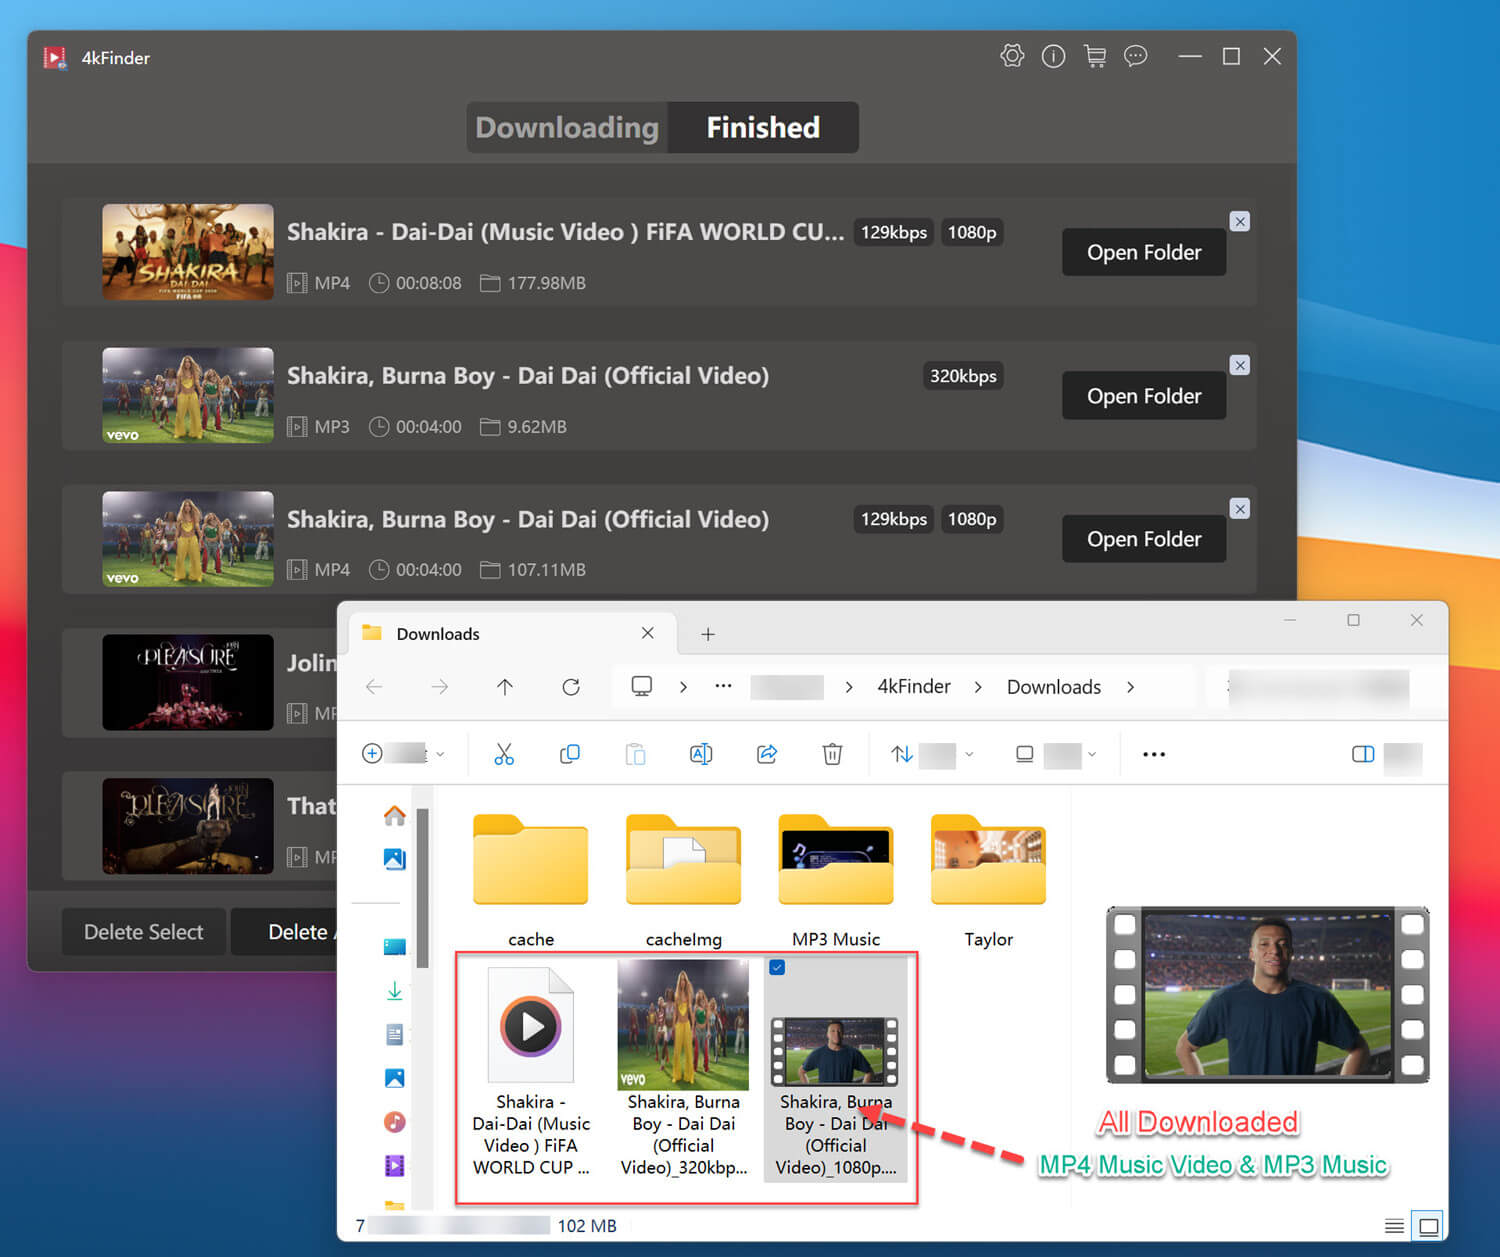Click the Explorer navigation pane scrollbar
The image size is (1500, 1257).
pyautogui.click(x=423, y=888)
